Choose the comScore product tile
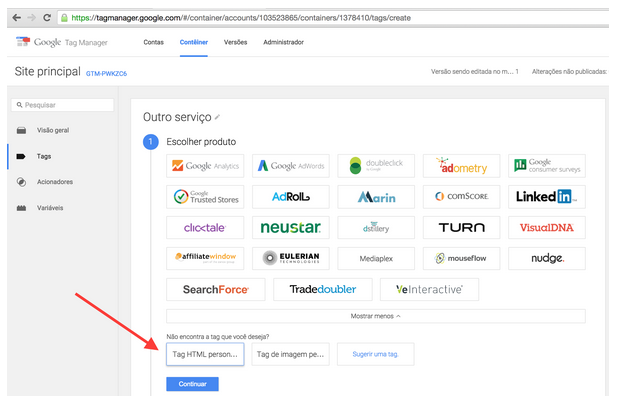 pos(462,197)
